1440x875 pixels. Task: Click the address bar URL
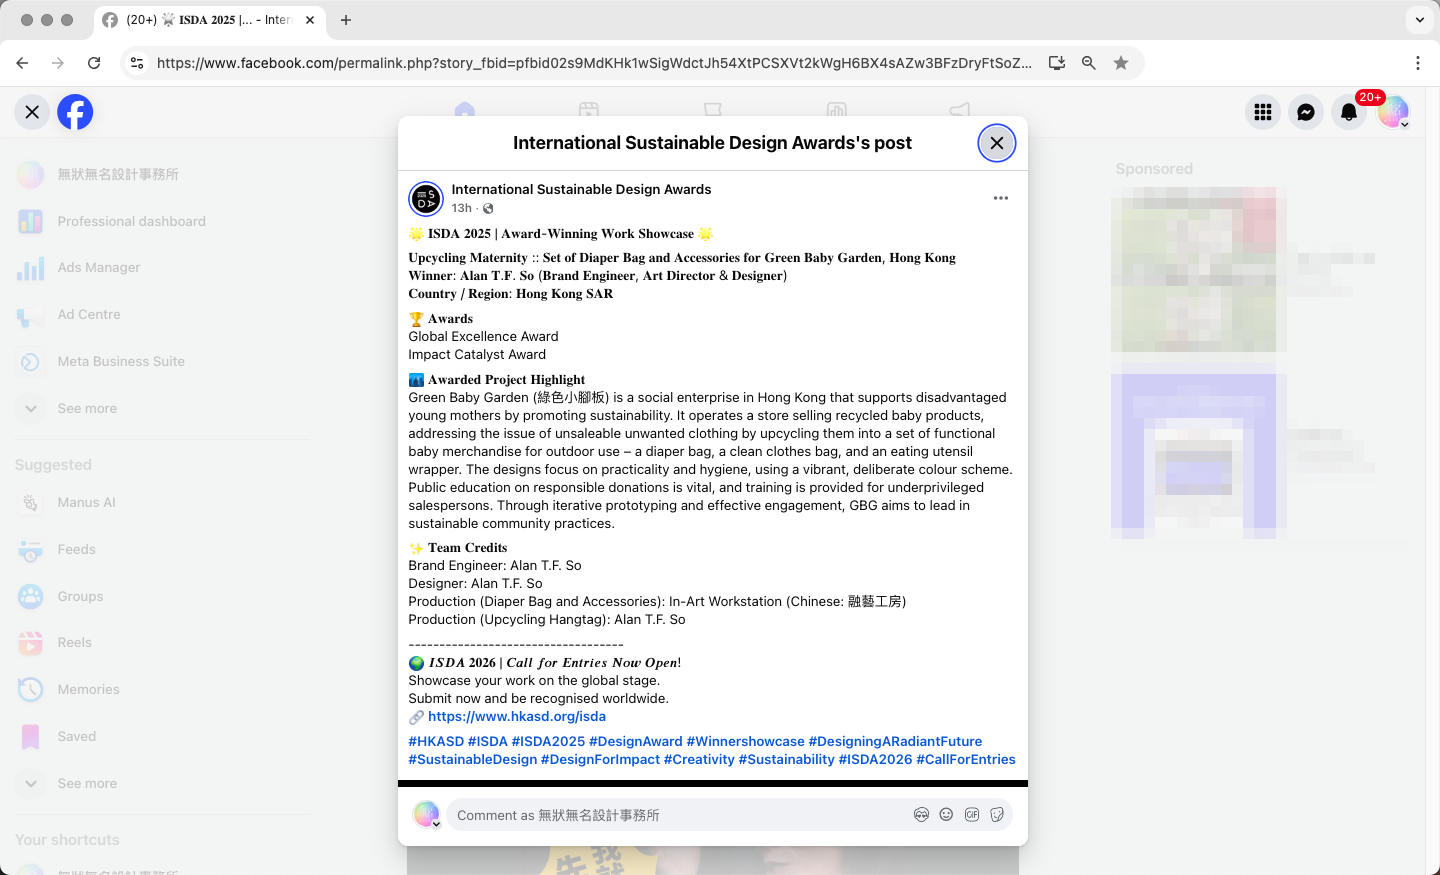(594, 63)
